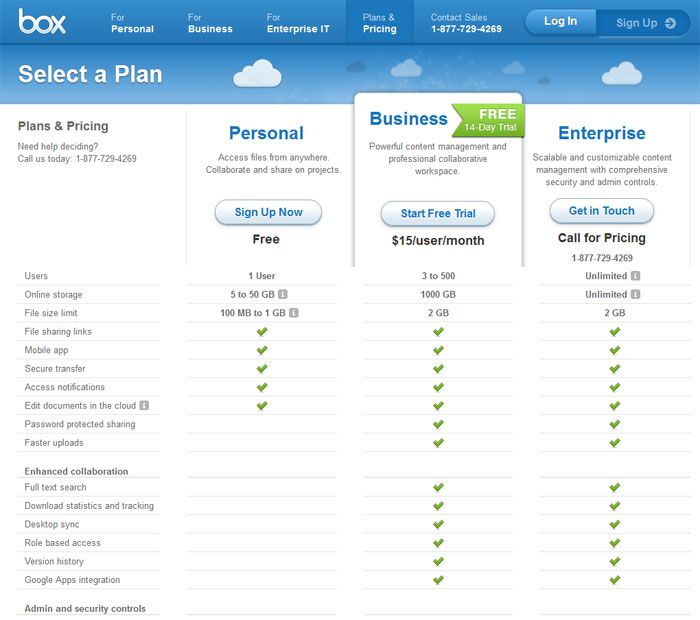Click the Personal checkmark for Mobile app

pyautogui.click(x=262, y=351)
